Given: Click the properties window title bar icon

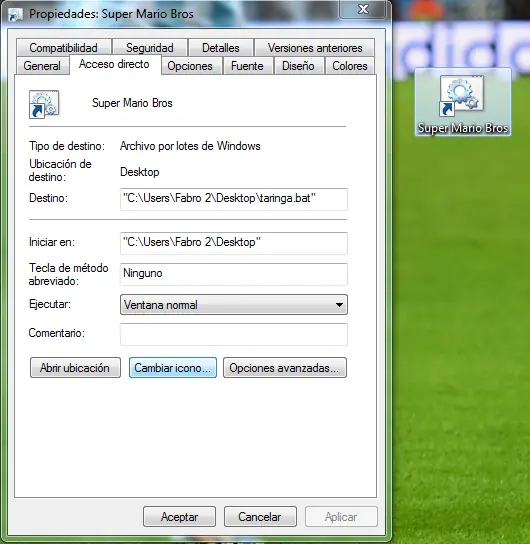Looking at the screenshot, I should pyautogui.click(x=15, y=14).
